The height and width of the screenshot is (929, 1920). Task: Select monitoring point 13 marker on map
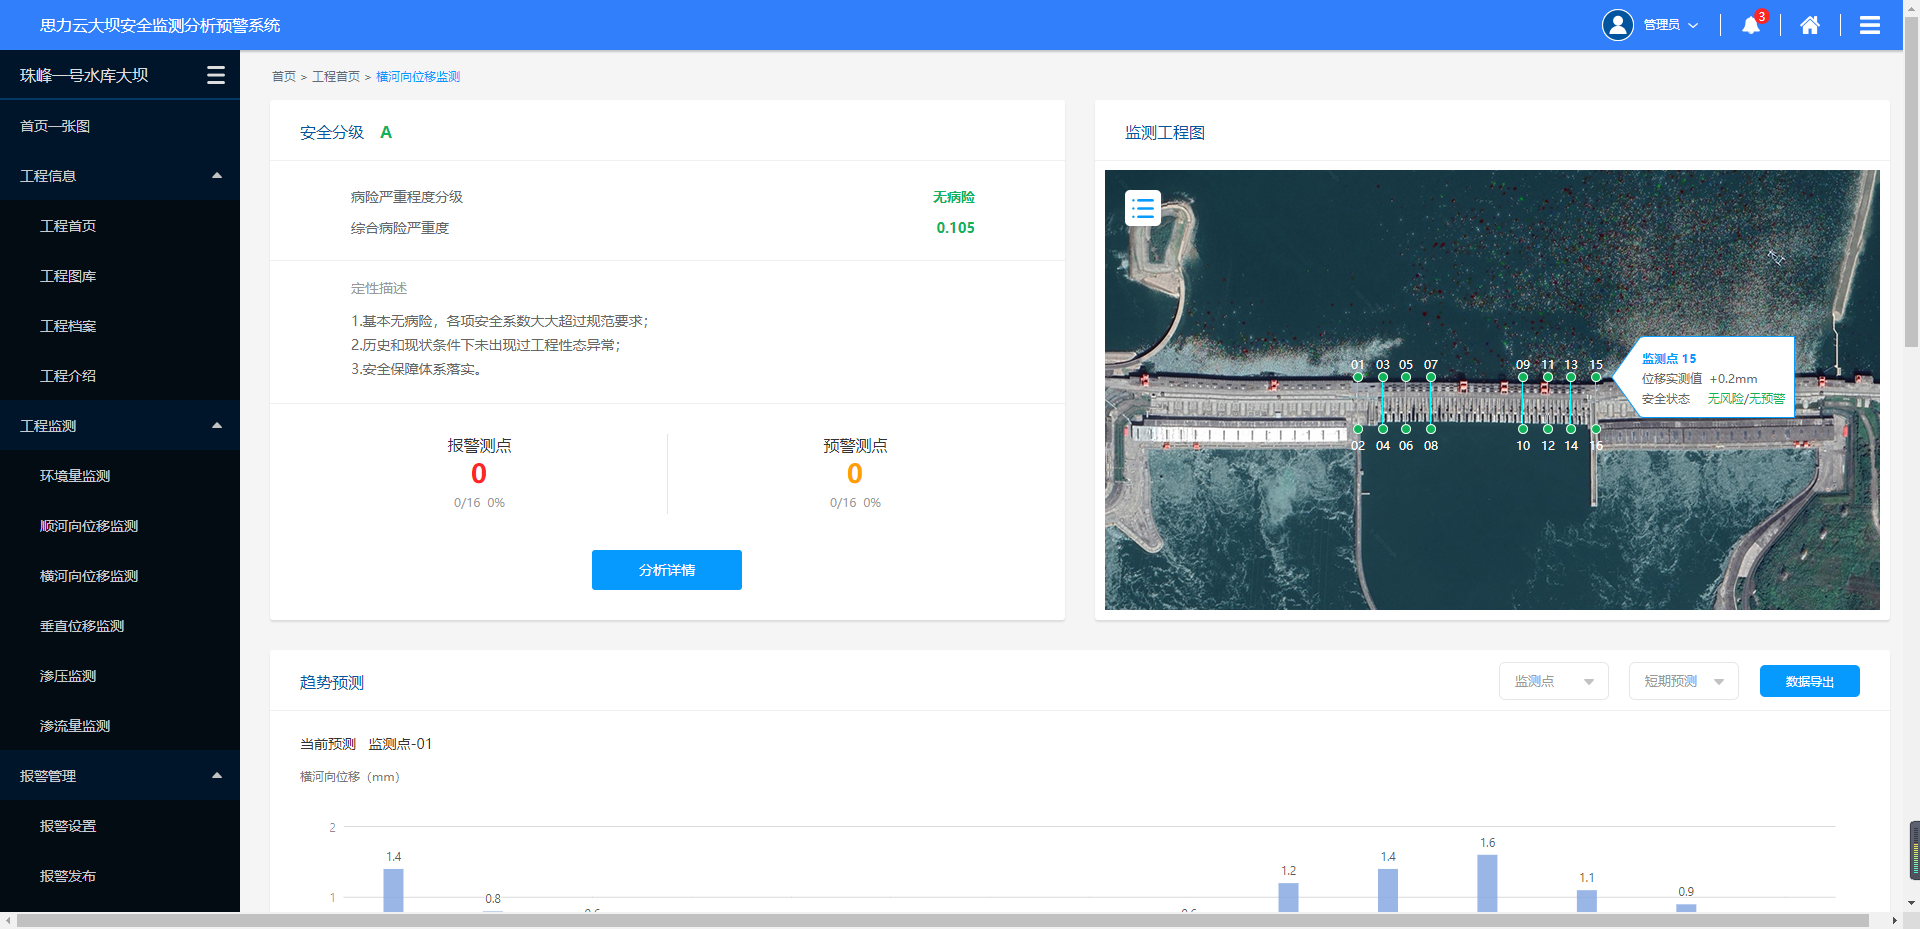(x=1571, y=377)
